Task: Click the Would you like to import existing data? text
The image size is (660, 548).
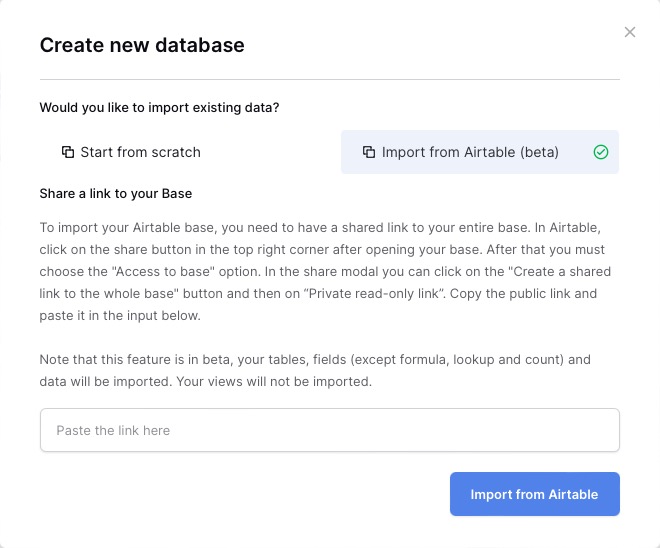Action: tap(159, 108)
